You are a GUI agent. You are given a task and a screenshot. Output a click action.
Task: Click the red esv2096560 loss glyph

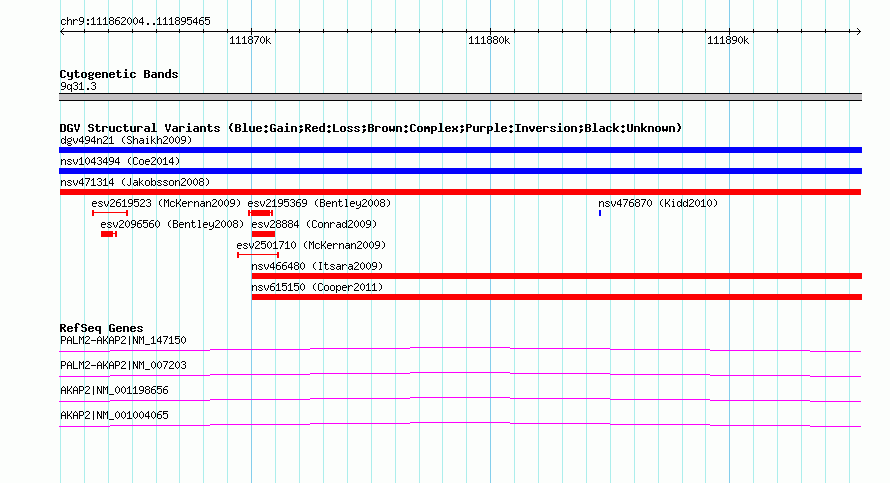point(109,234)
